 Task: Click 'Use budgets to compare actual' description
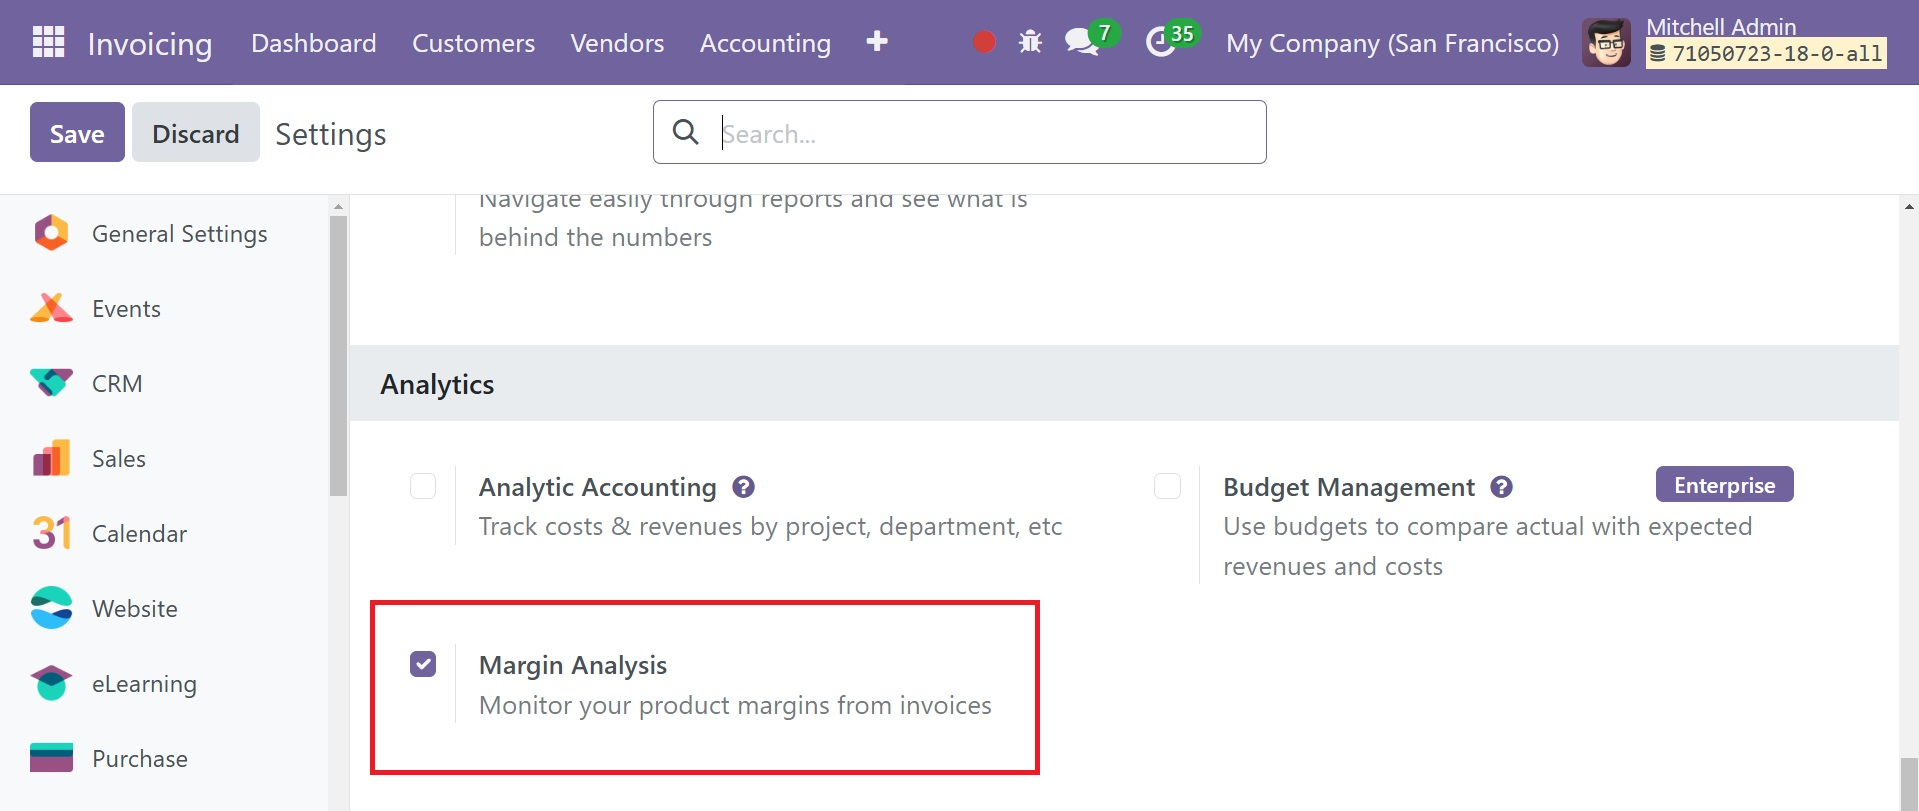click(x=1487, y=546)
